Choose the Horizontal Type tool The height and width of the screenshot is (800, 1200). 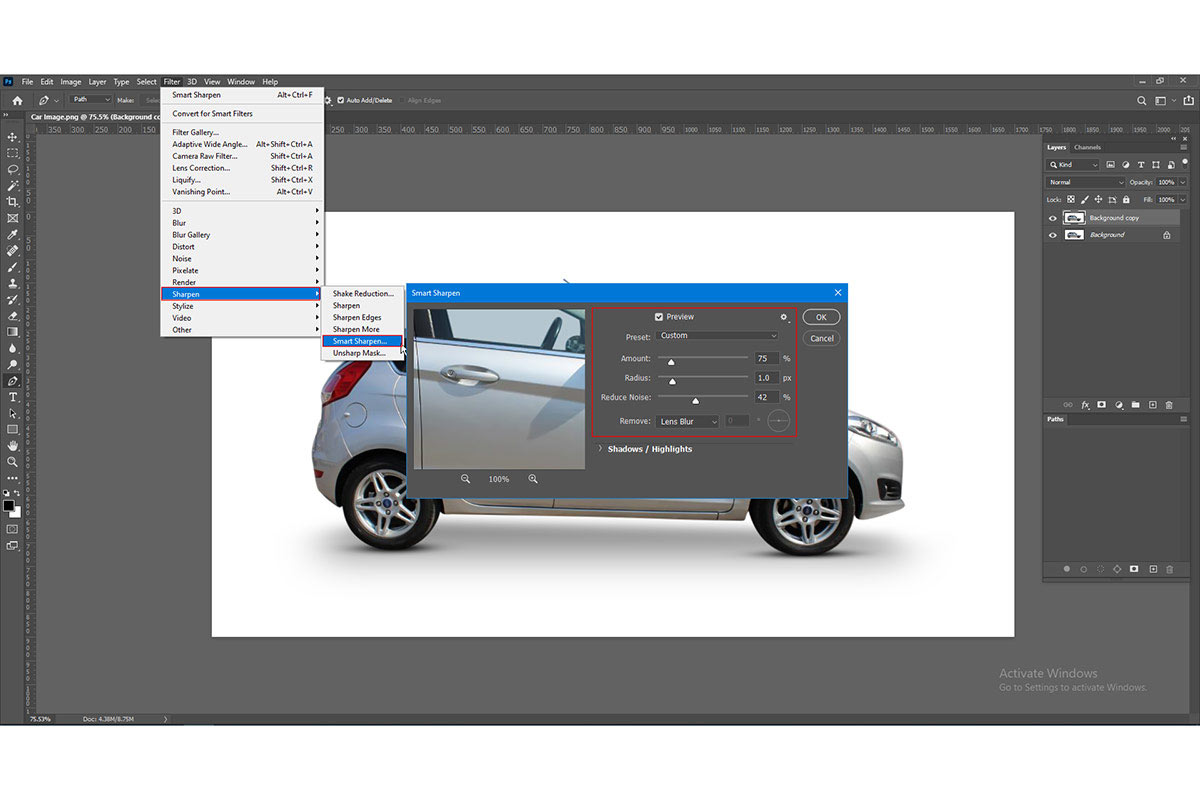[13, 397]
